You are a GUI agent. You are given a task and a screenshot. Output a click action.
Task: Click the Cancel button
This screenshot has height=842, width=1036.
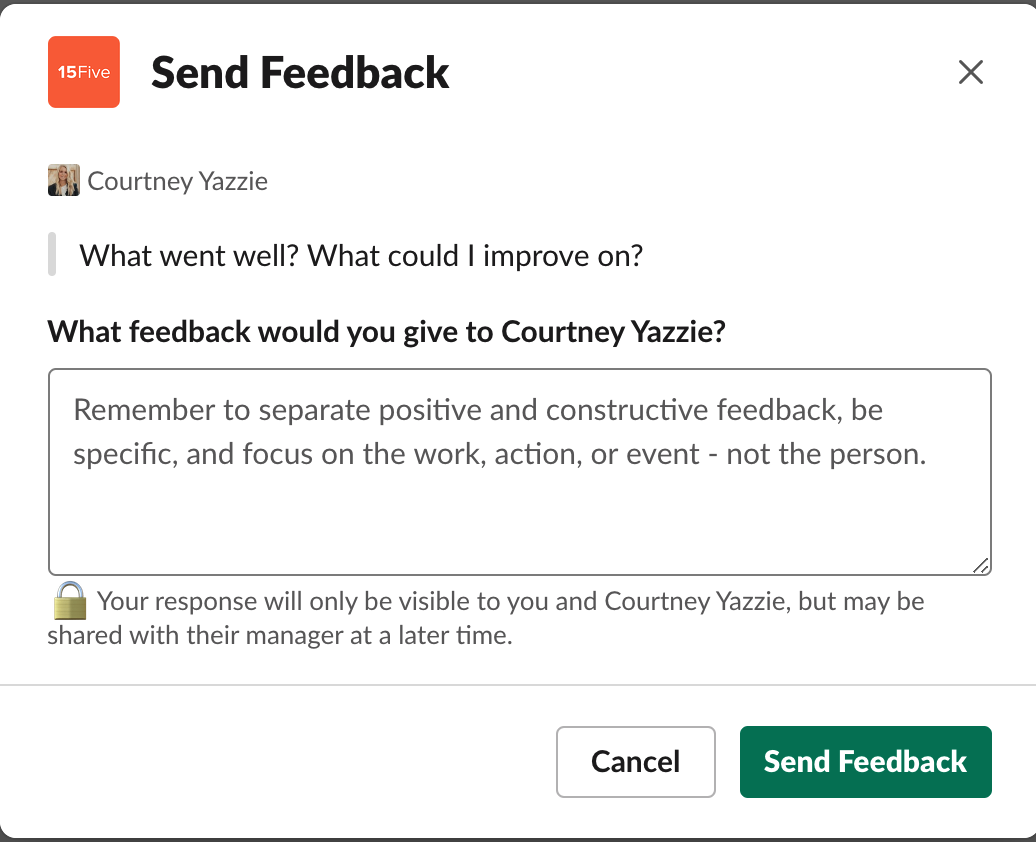point(635,761)
